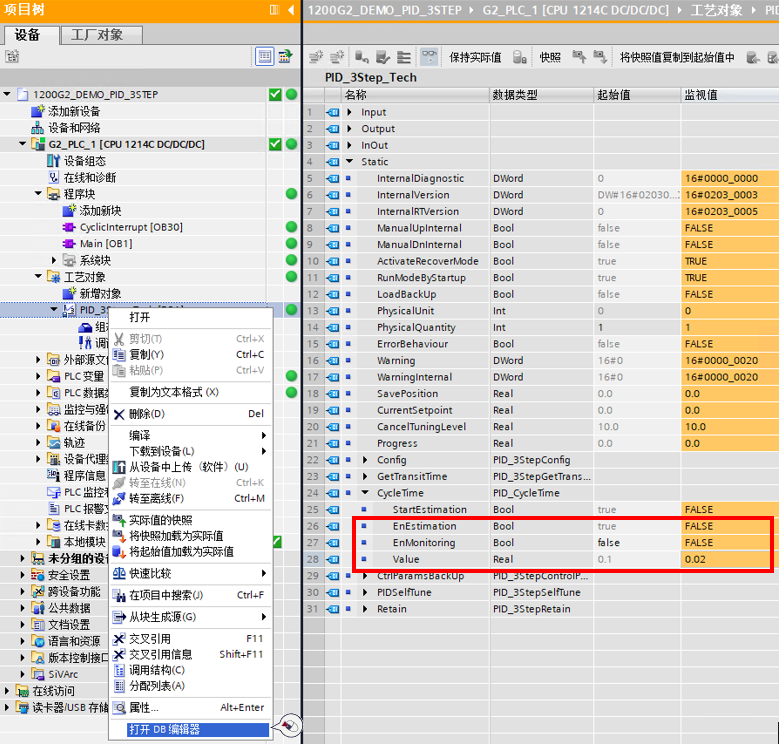Screen dimensions: 779x744
Task: Click the Add new device icon (添加新设备)
Action: click(38, 111)
